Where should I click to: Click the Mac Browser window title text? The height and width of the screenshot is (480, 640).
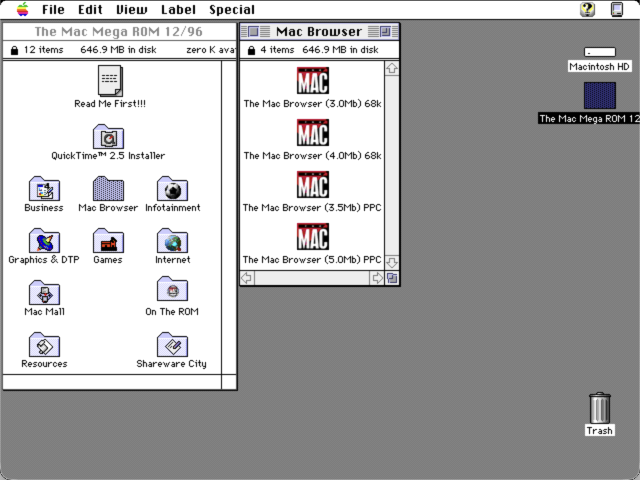(319, 31)
